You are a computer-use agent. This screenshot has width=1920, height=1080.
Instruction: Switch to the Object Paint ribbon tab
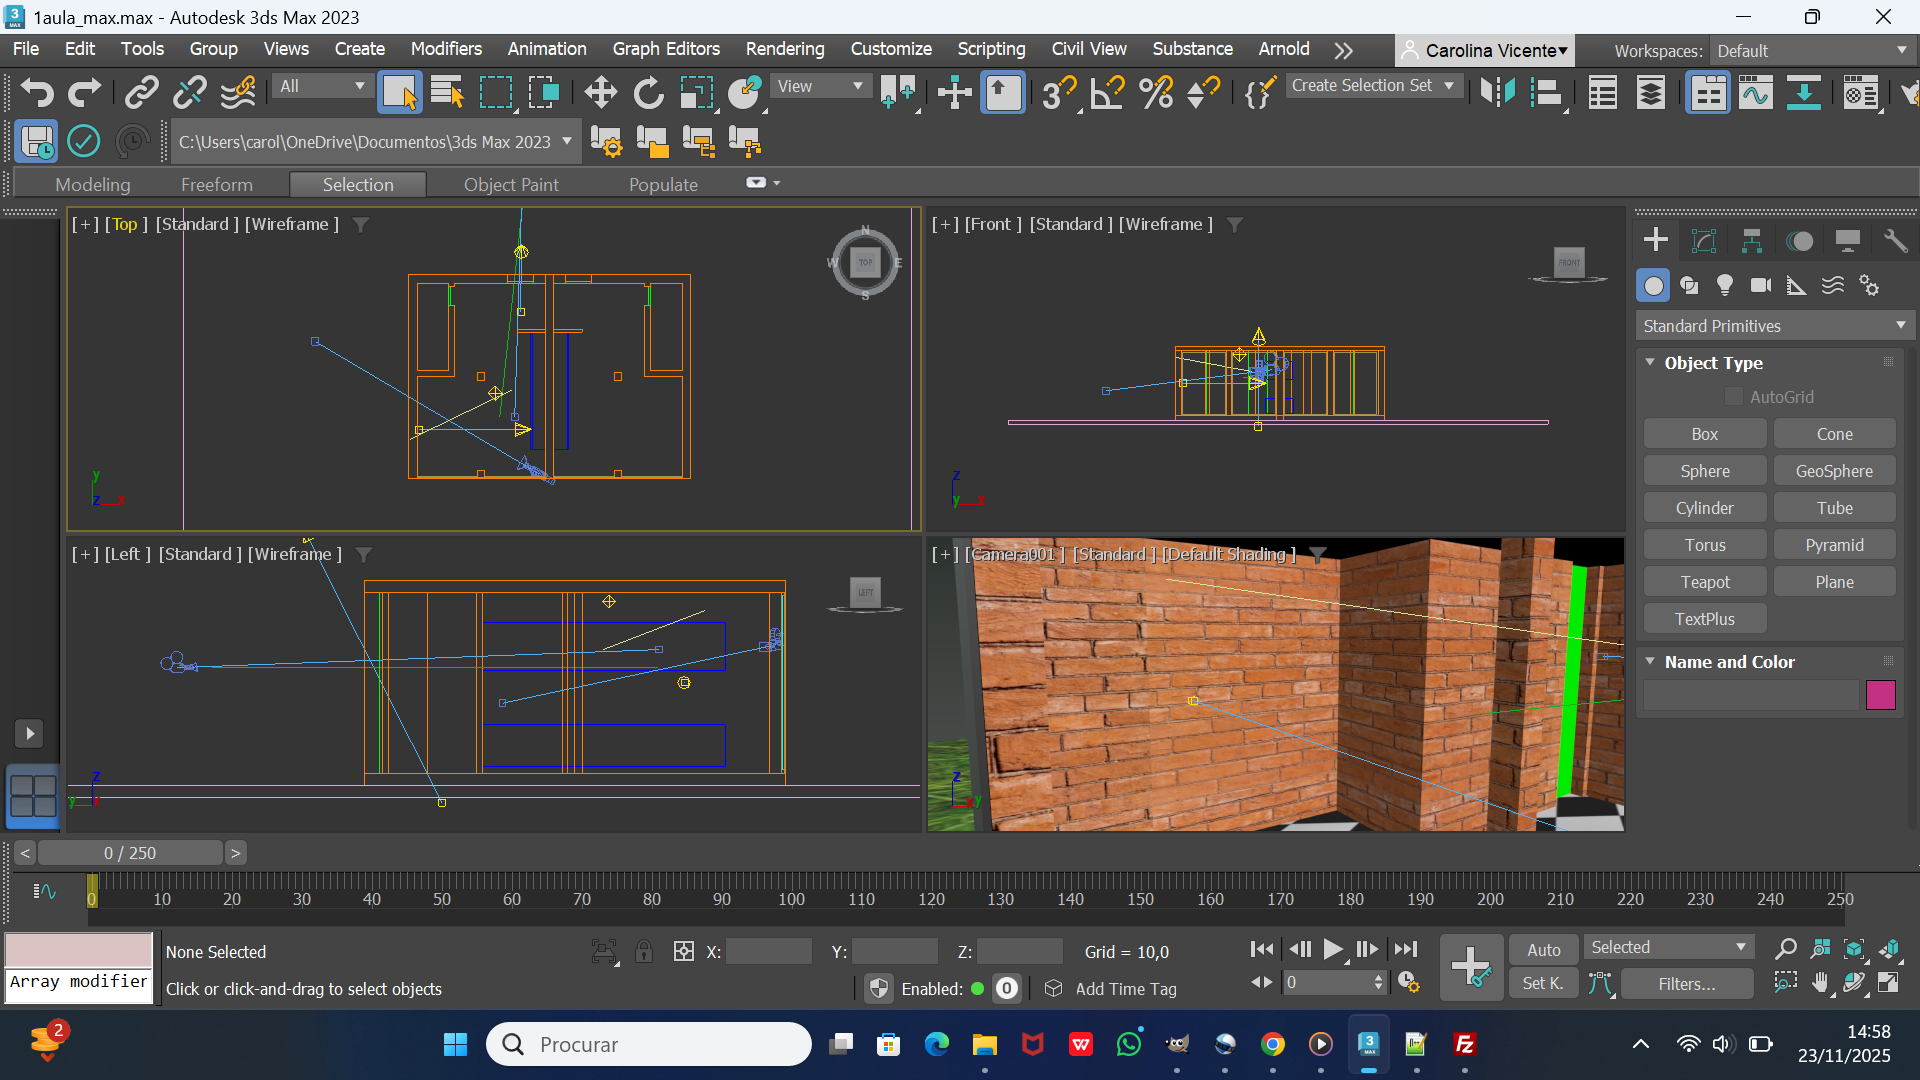coord(511,184)
